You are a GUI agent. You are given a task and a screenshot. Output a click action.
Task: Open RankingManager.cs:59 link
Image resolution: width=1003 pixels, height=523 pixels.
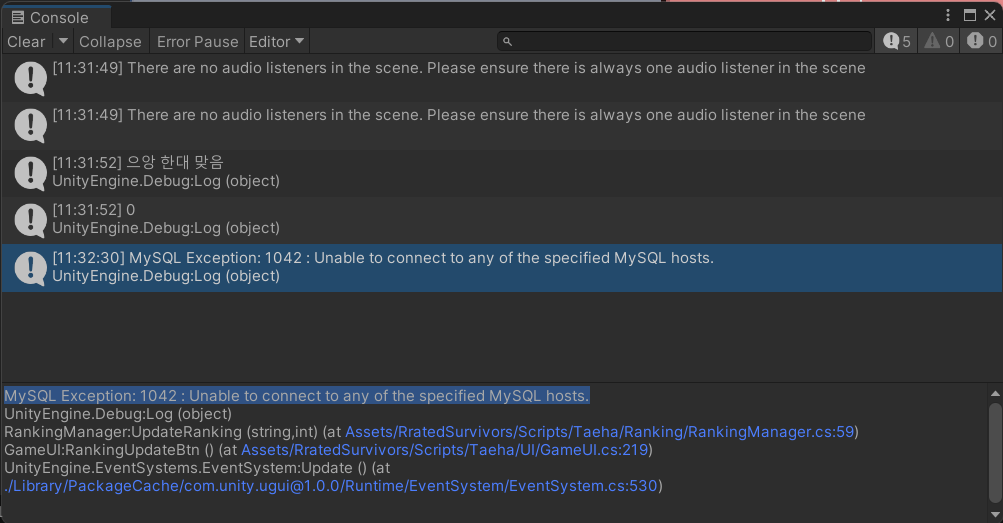(599, 432)
